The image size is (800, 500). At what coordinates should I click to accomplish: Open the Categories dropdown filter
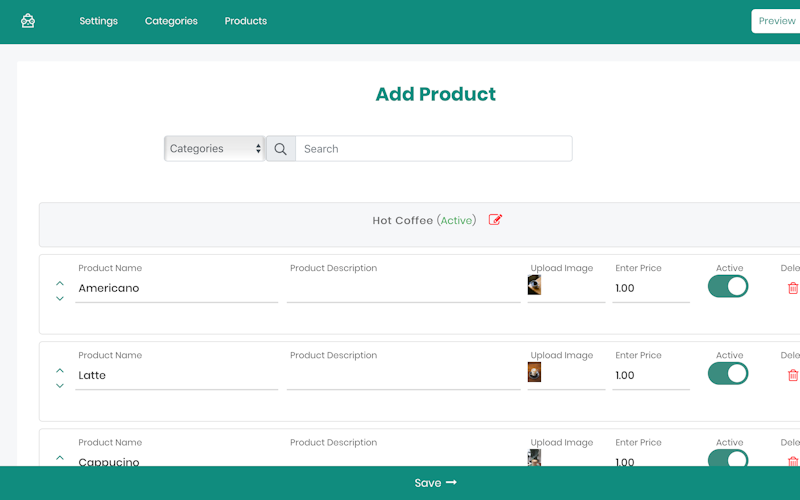tap(214, 149)
